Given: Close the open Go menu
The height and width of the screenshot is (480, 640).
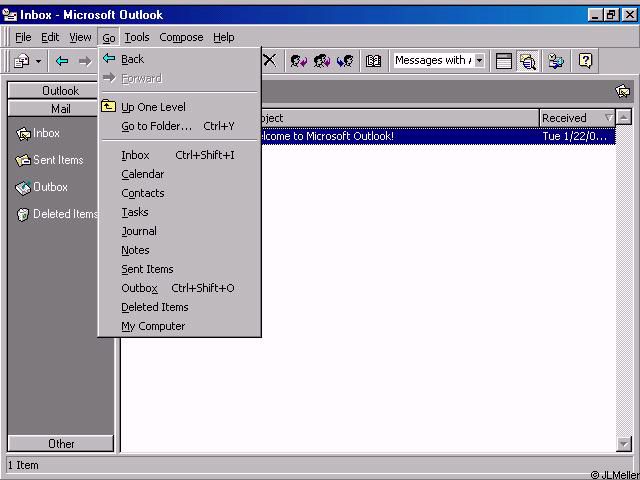Looking at the screenshot, I should coord(108,38).
